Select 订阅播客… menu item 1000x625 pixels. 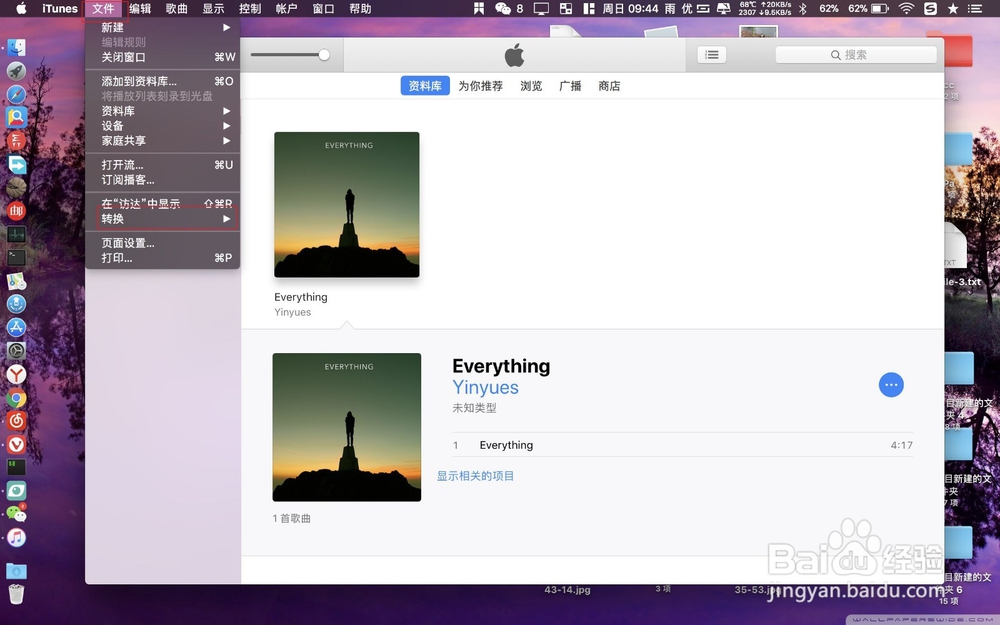[x=163, y=179]
